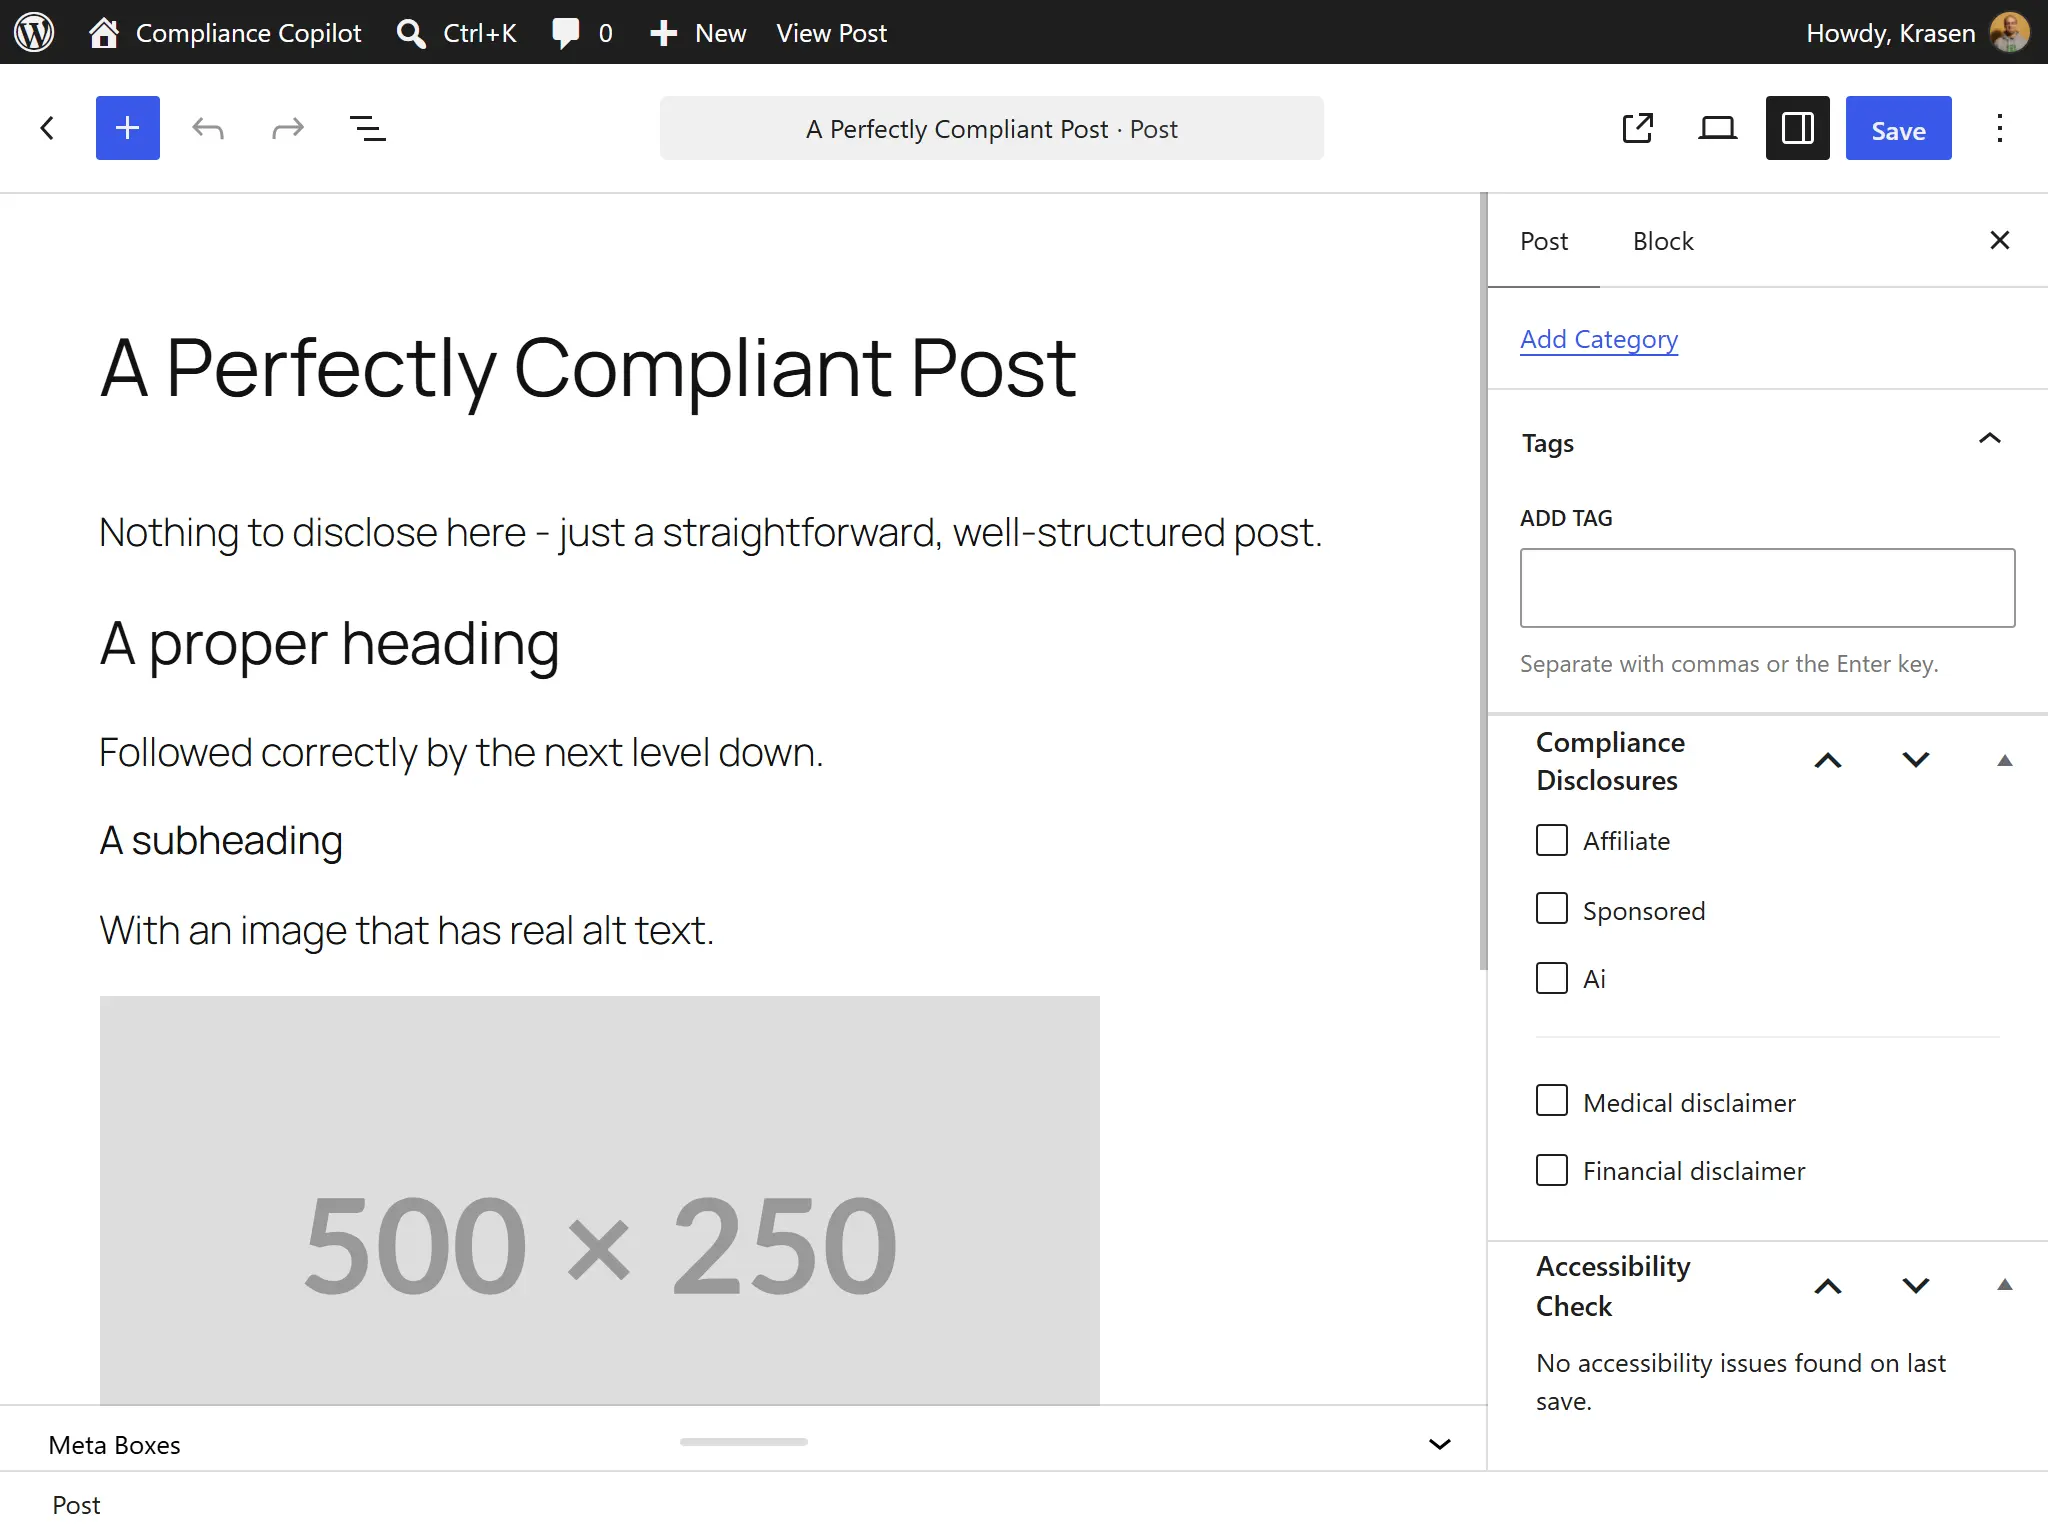Click Krasen's user avatar
The width and height of the screenshot is (2048, 1536).
(2009, 32)
